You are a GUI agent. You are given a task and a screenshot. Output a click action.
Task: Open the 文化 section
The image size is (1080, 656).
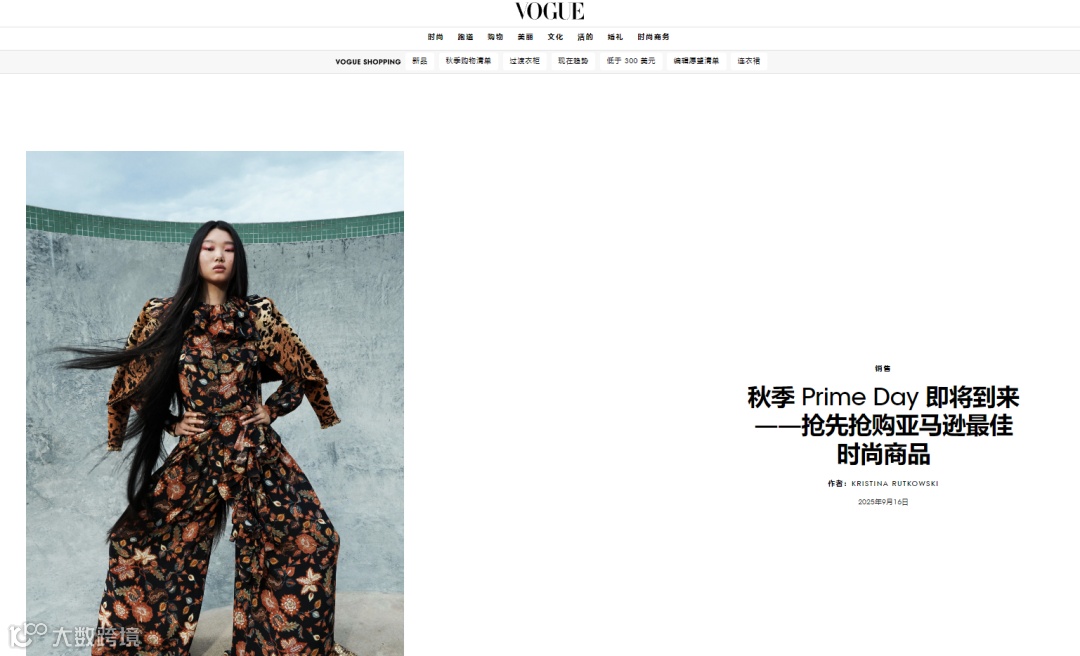point(555,37)
